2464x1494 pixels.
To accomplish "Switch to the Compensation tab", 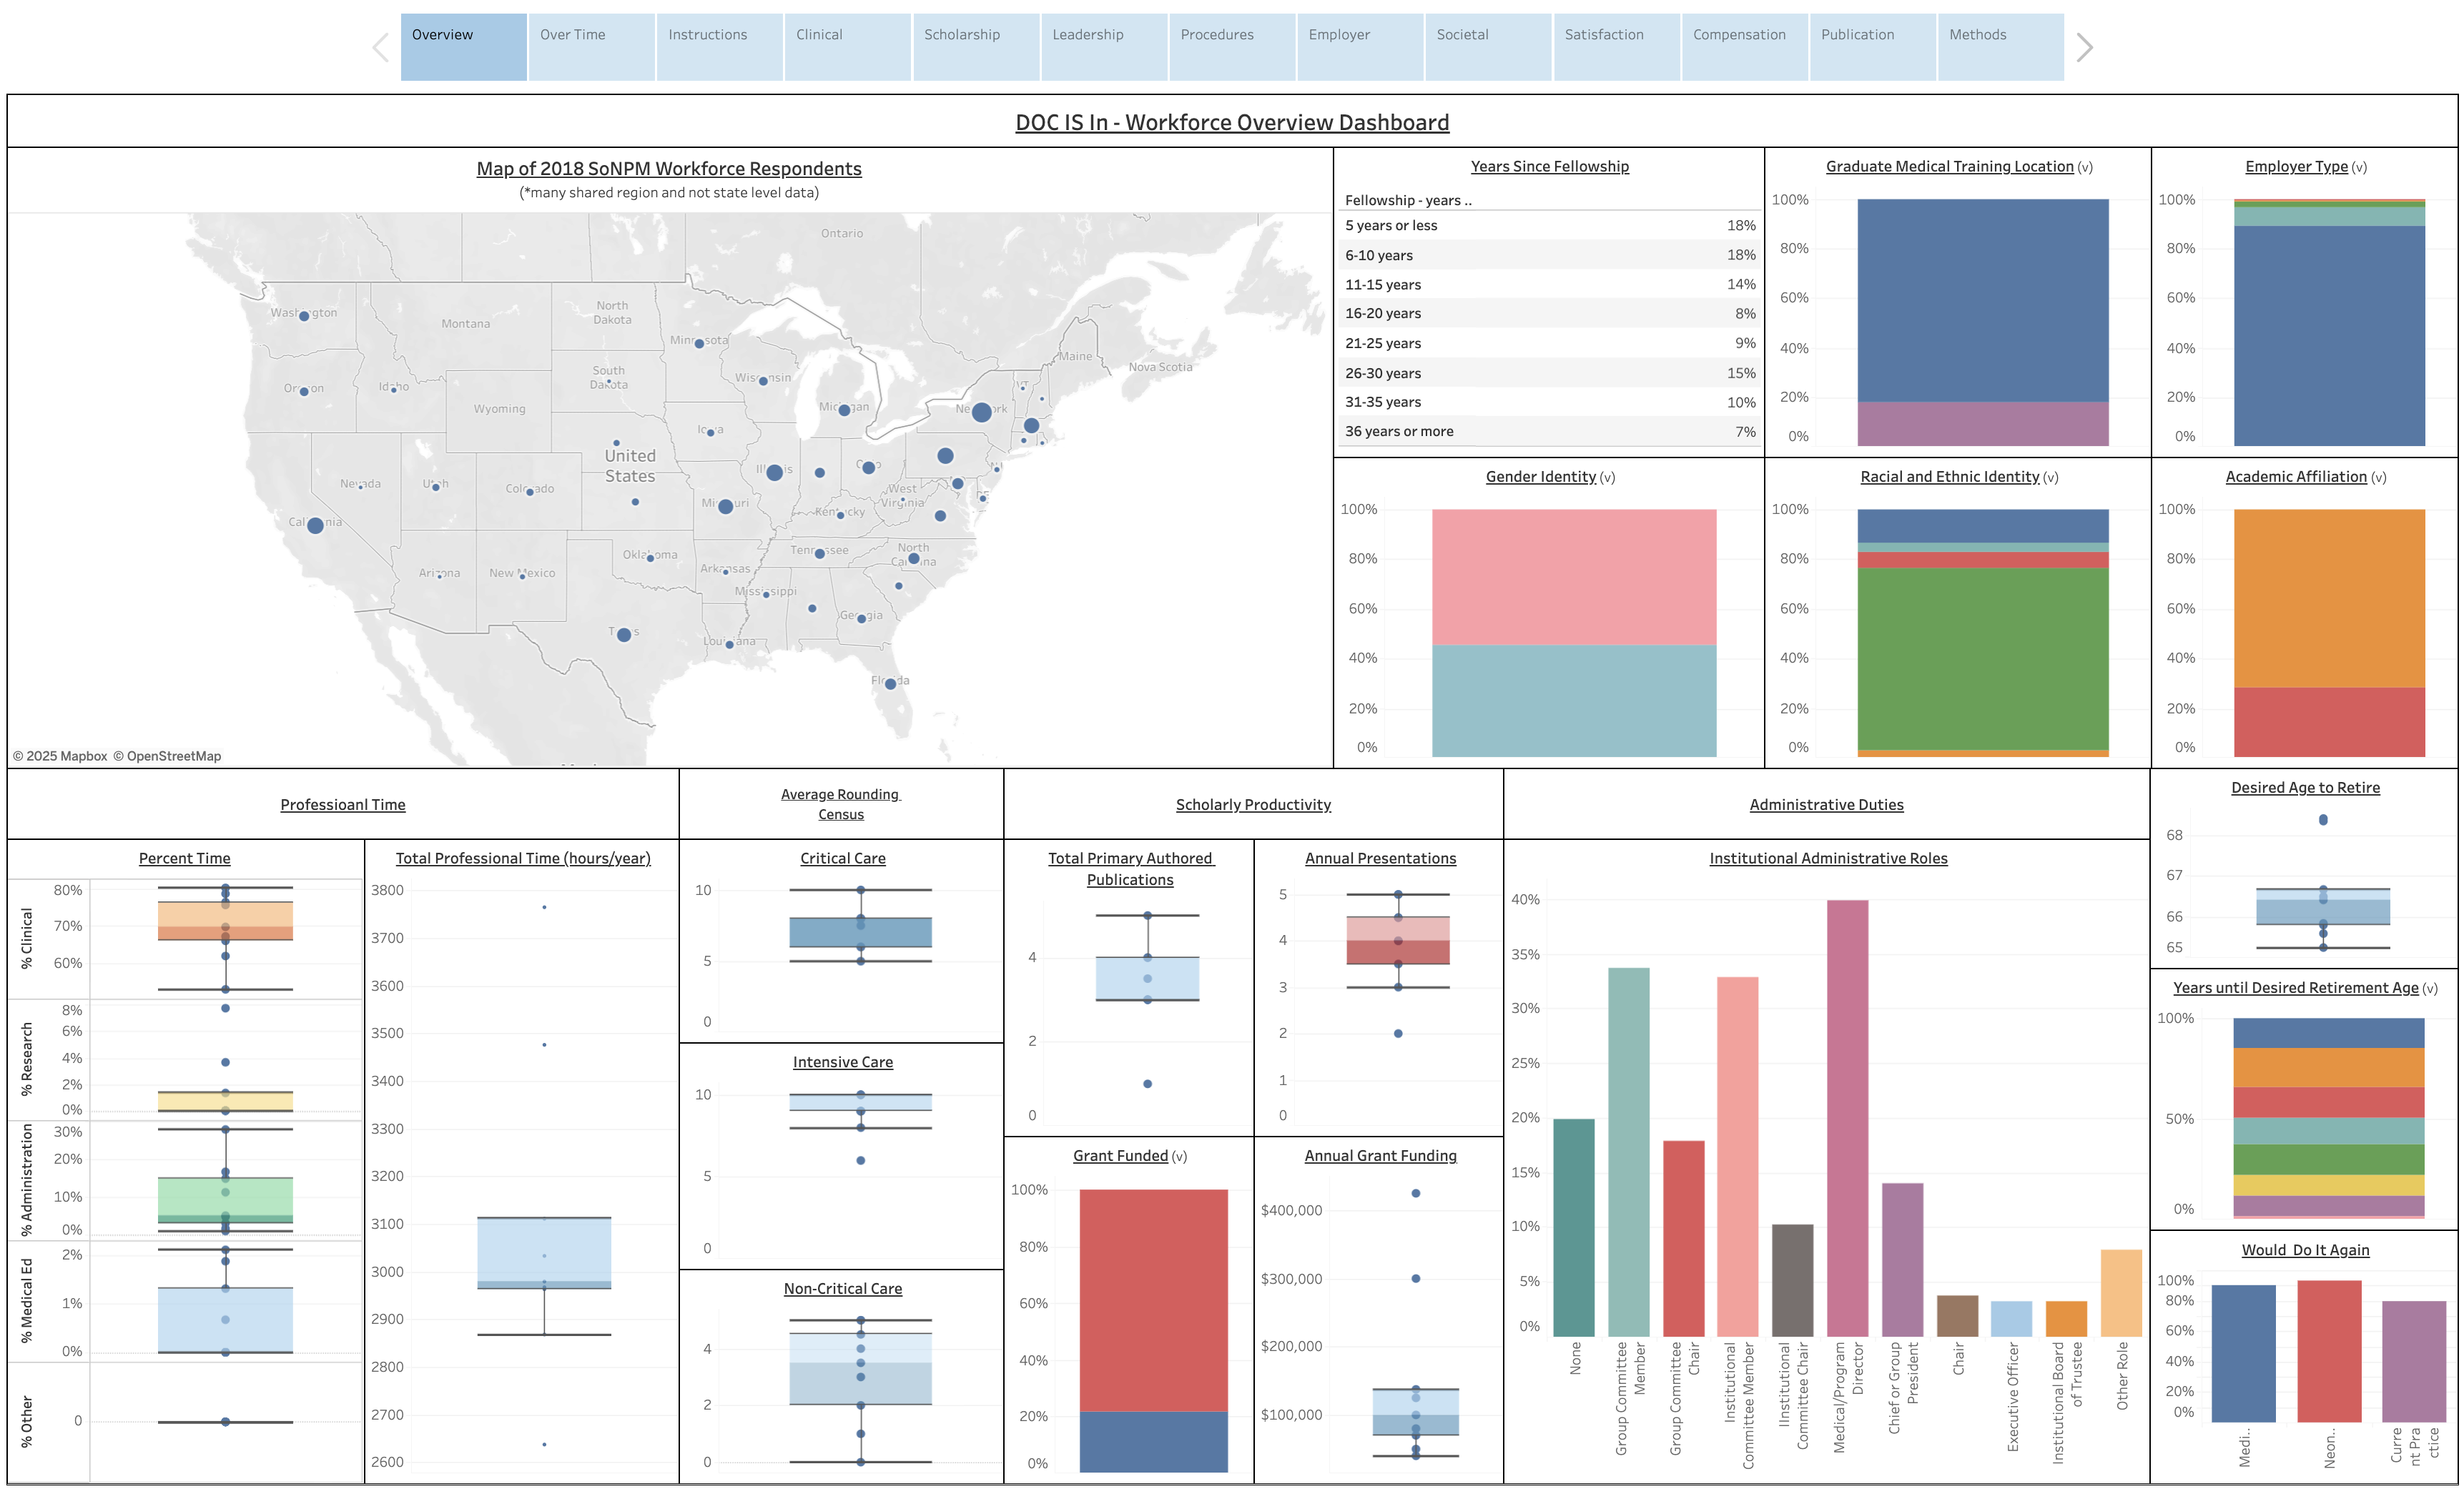I will tap(1743, 46).
